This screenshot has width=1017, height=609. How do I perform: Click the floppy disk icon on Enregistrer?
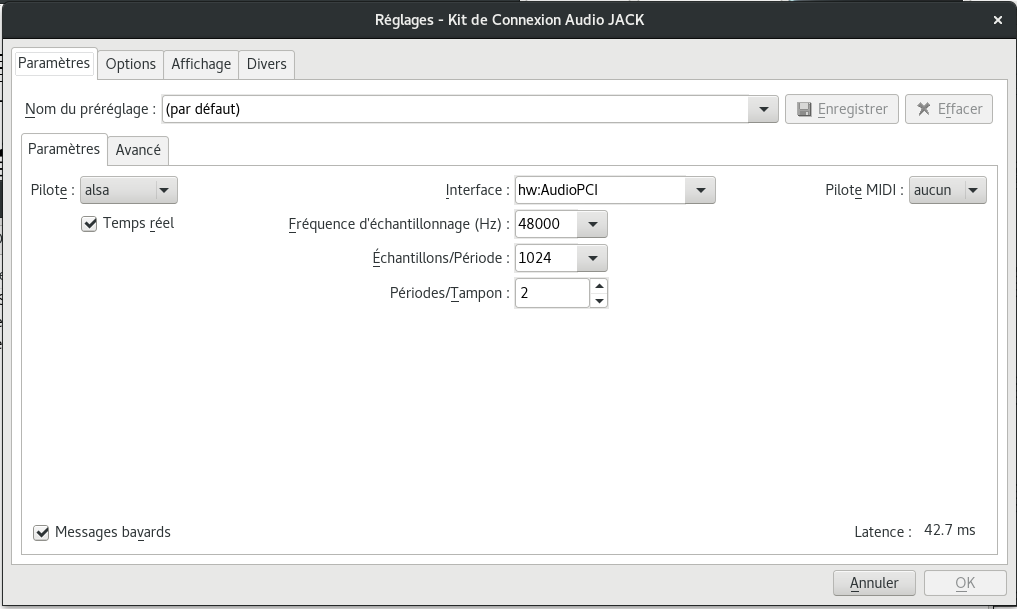tap(804, 109)
